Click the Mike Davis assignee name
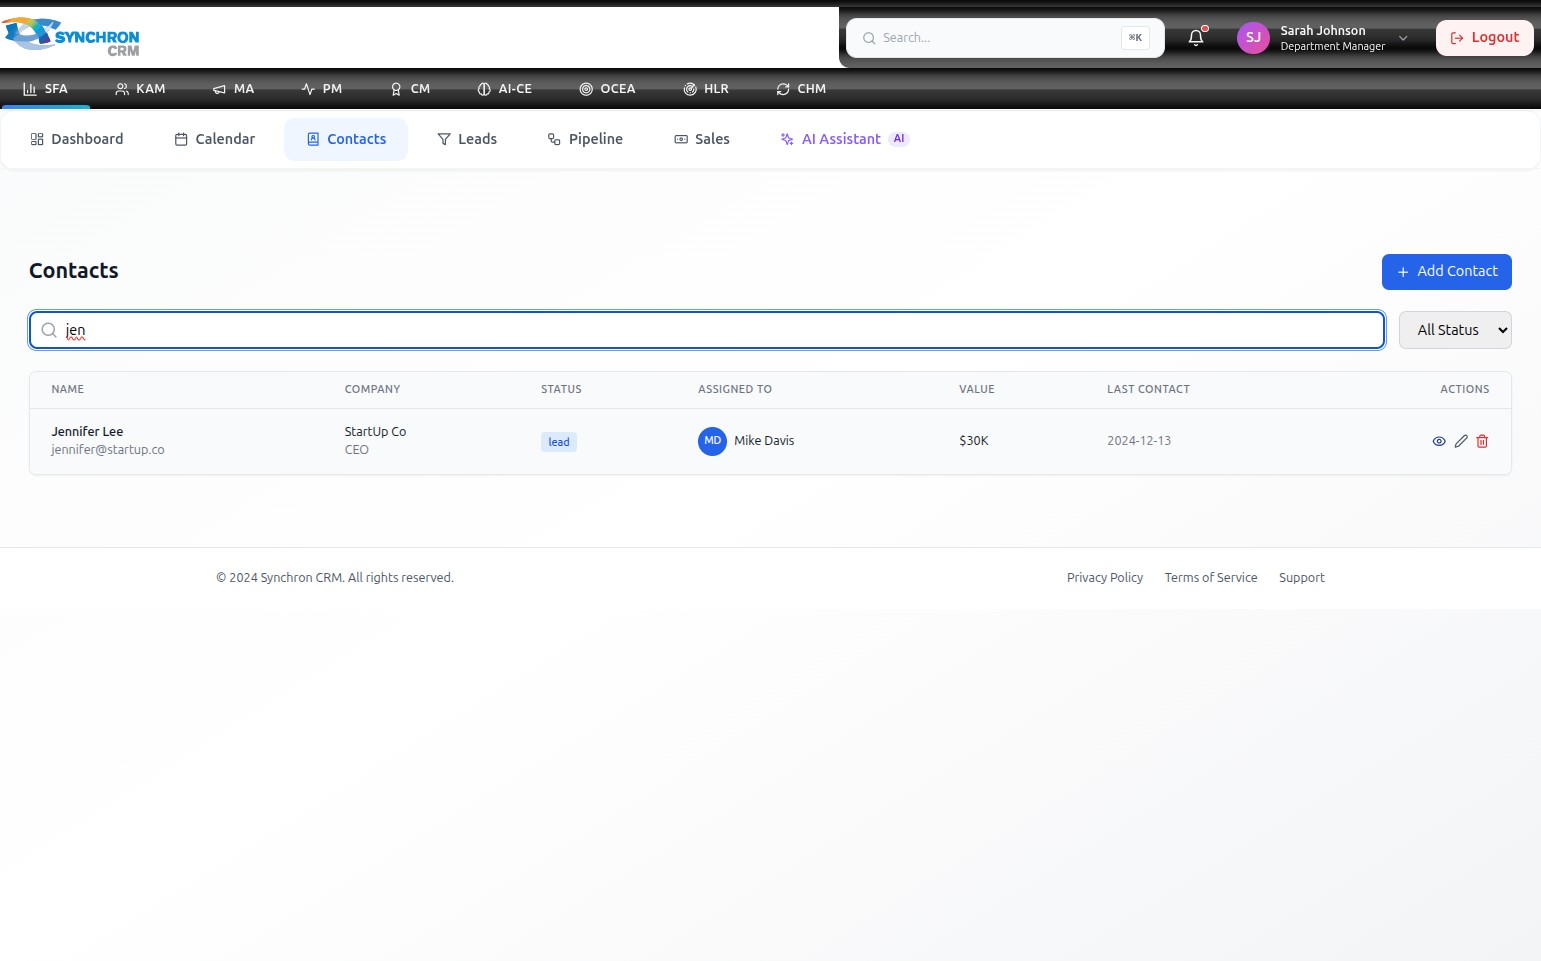This screenshot has width=1541, height=961. (x=764, y=441)
